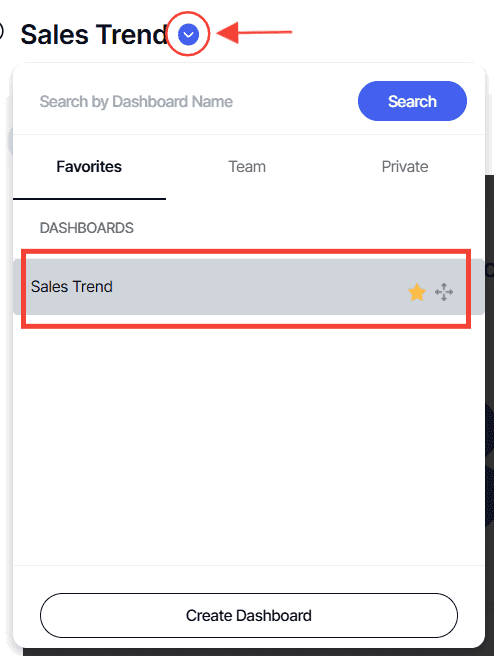Click the blue Search button
Screen dimensions: 494x656
coord(412,101)
